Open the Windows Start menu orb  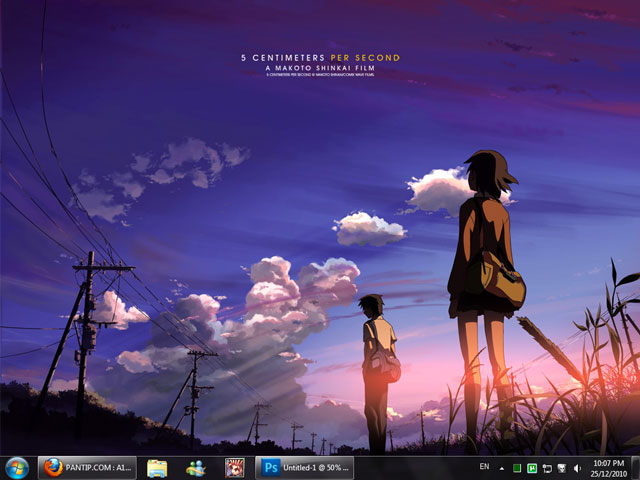tap(17, 468)
